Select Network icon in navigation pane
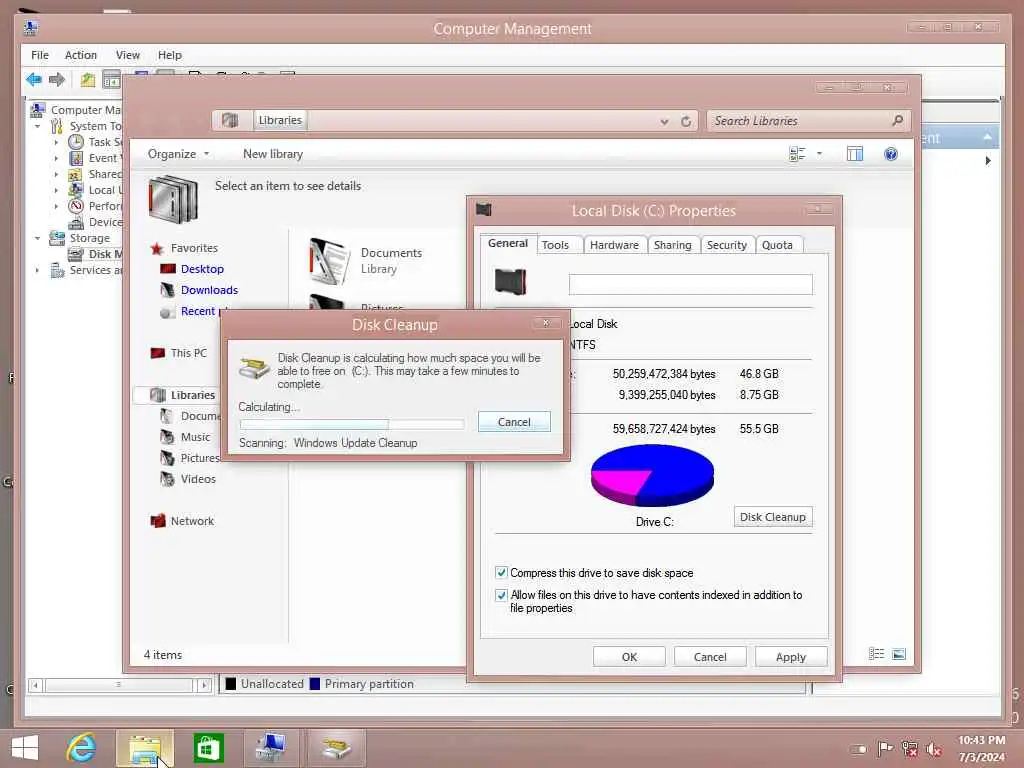The image size is (1024, 768). (157, 521)
